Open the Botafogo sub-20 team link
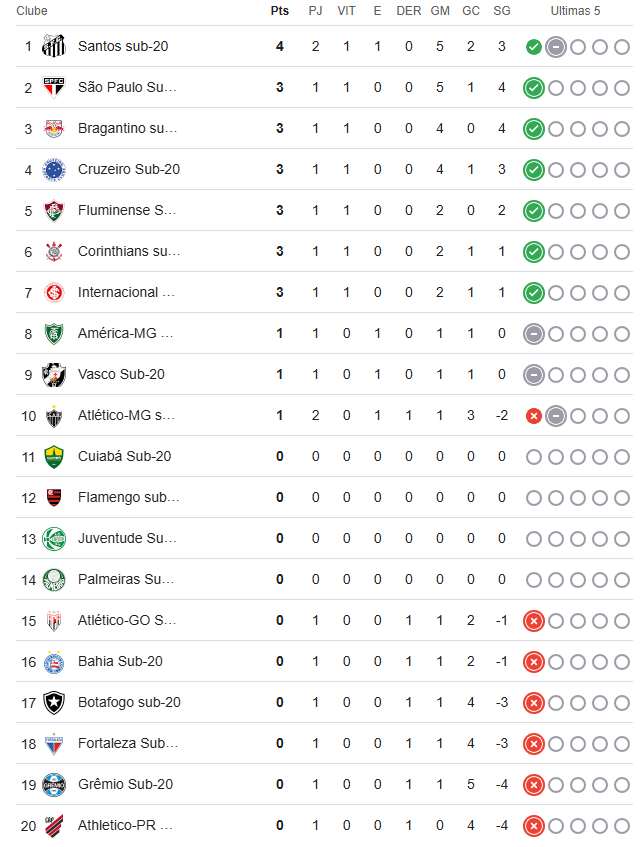643x847 pixels. [129, 702]
